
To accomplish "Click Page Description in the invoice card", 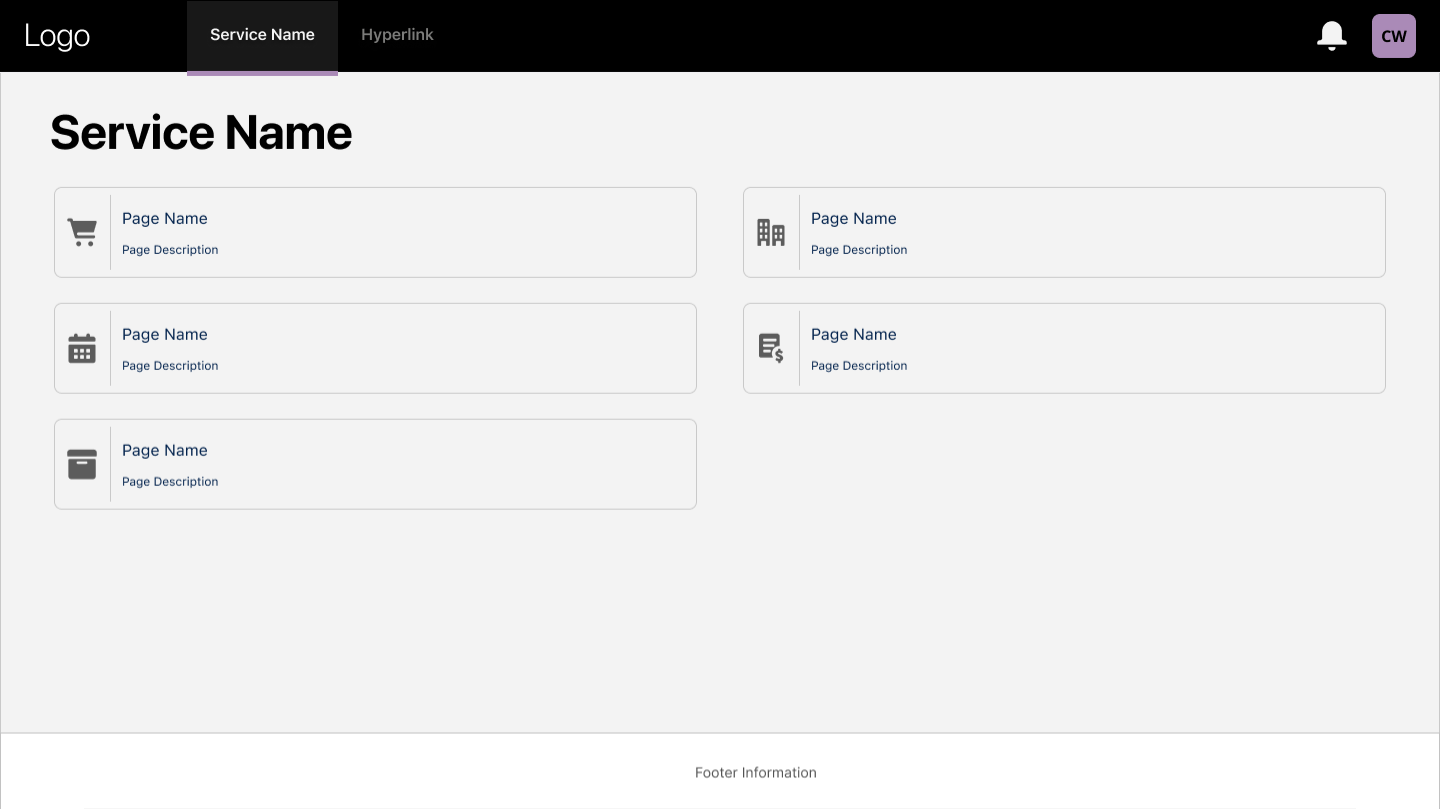I will coord(859,366).
